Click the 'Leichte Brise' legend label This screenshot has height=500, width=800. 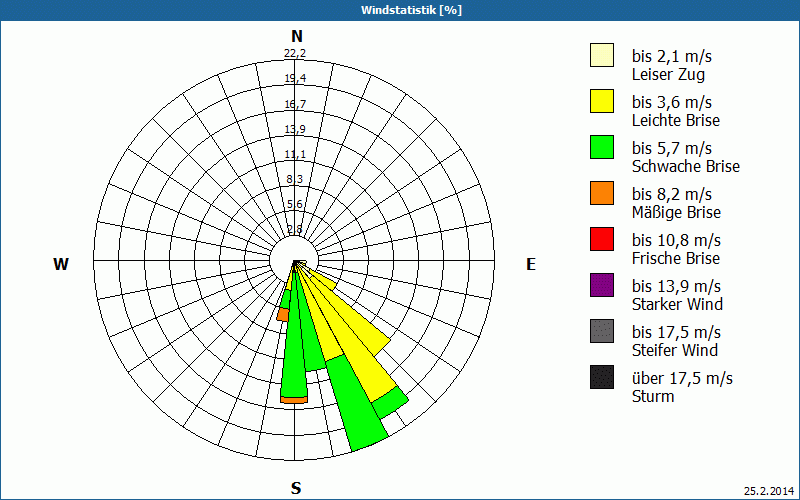tap(676, 120)
